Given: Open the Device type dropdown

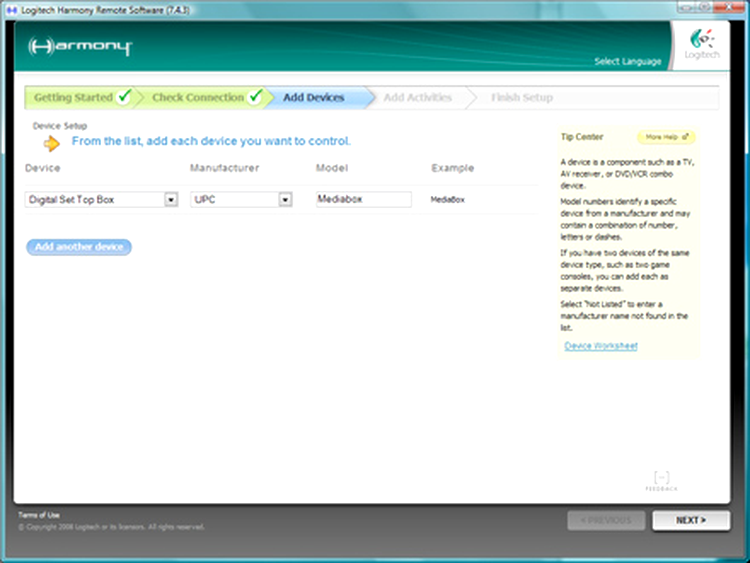Looking at the screenshot, I should [x=171, y=200].
